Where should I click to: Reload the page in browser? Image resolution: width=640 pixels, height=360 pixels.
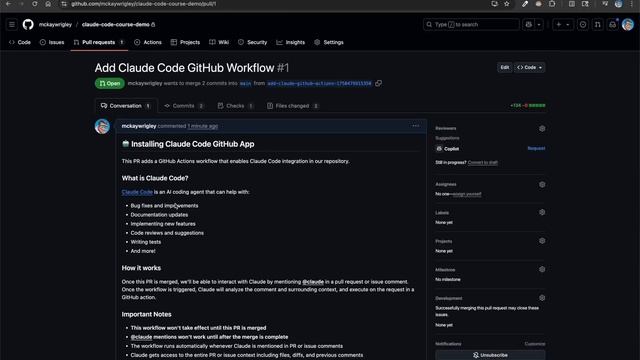tap(35, 4)
